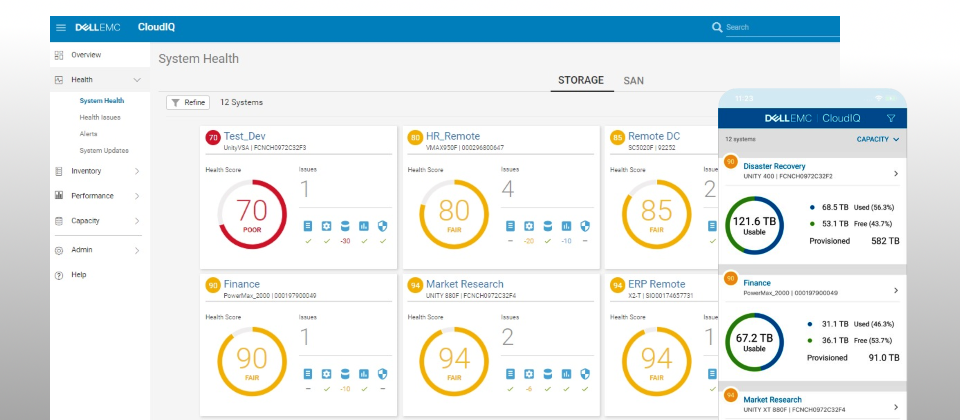Click the Performance chart icon on the Test_Dev card
Image resolution: width=960 pixels, height=420 pixels.
tap(364, 226)
